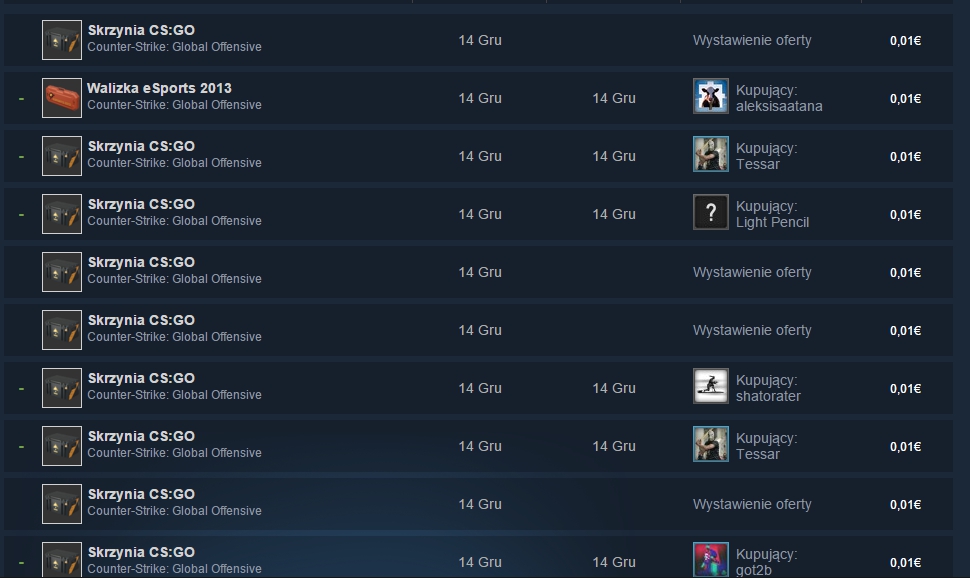Viewport: 970px width, 578px height.
Task: Open the red Walizka eSports 2013 case icon
Action: (x=62, y=98)
